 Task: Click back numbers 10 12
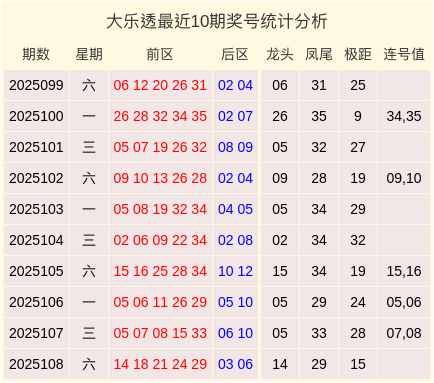tap(235, 271)
